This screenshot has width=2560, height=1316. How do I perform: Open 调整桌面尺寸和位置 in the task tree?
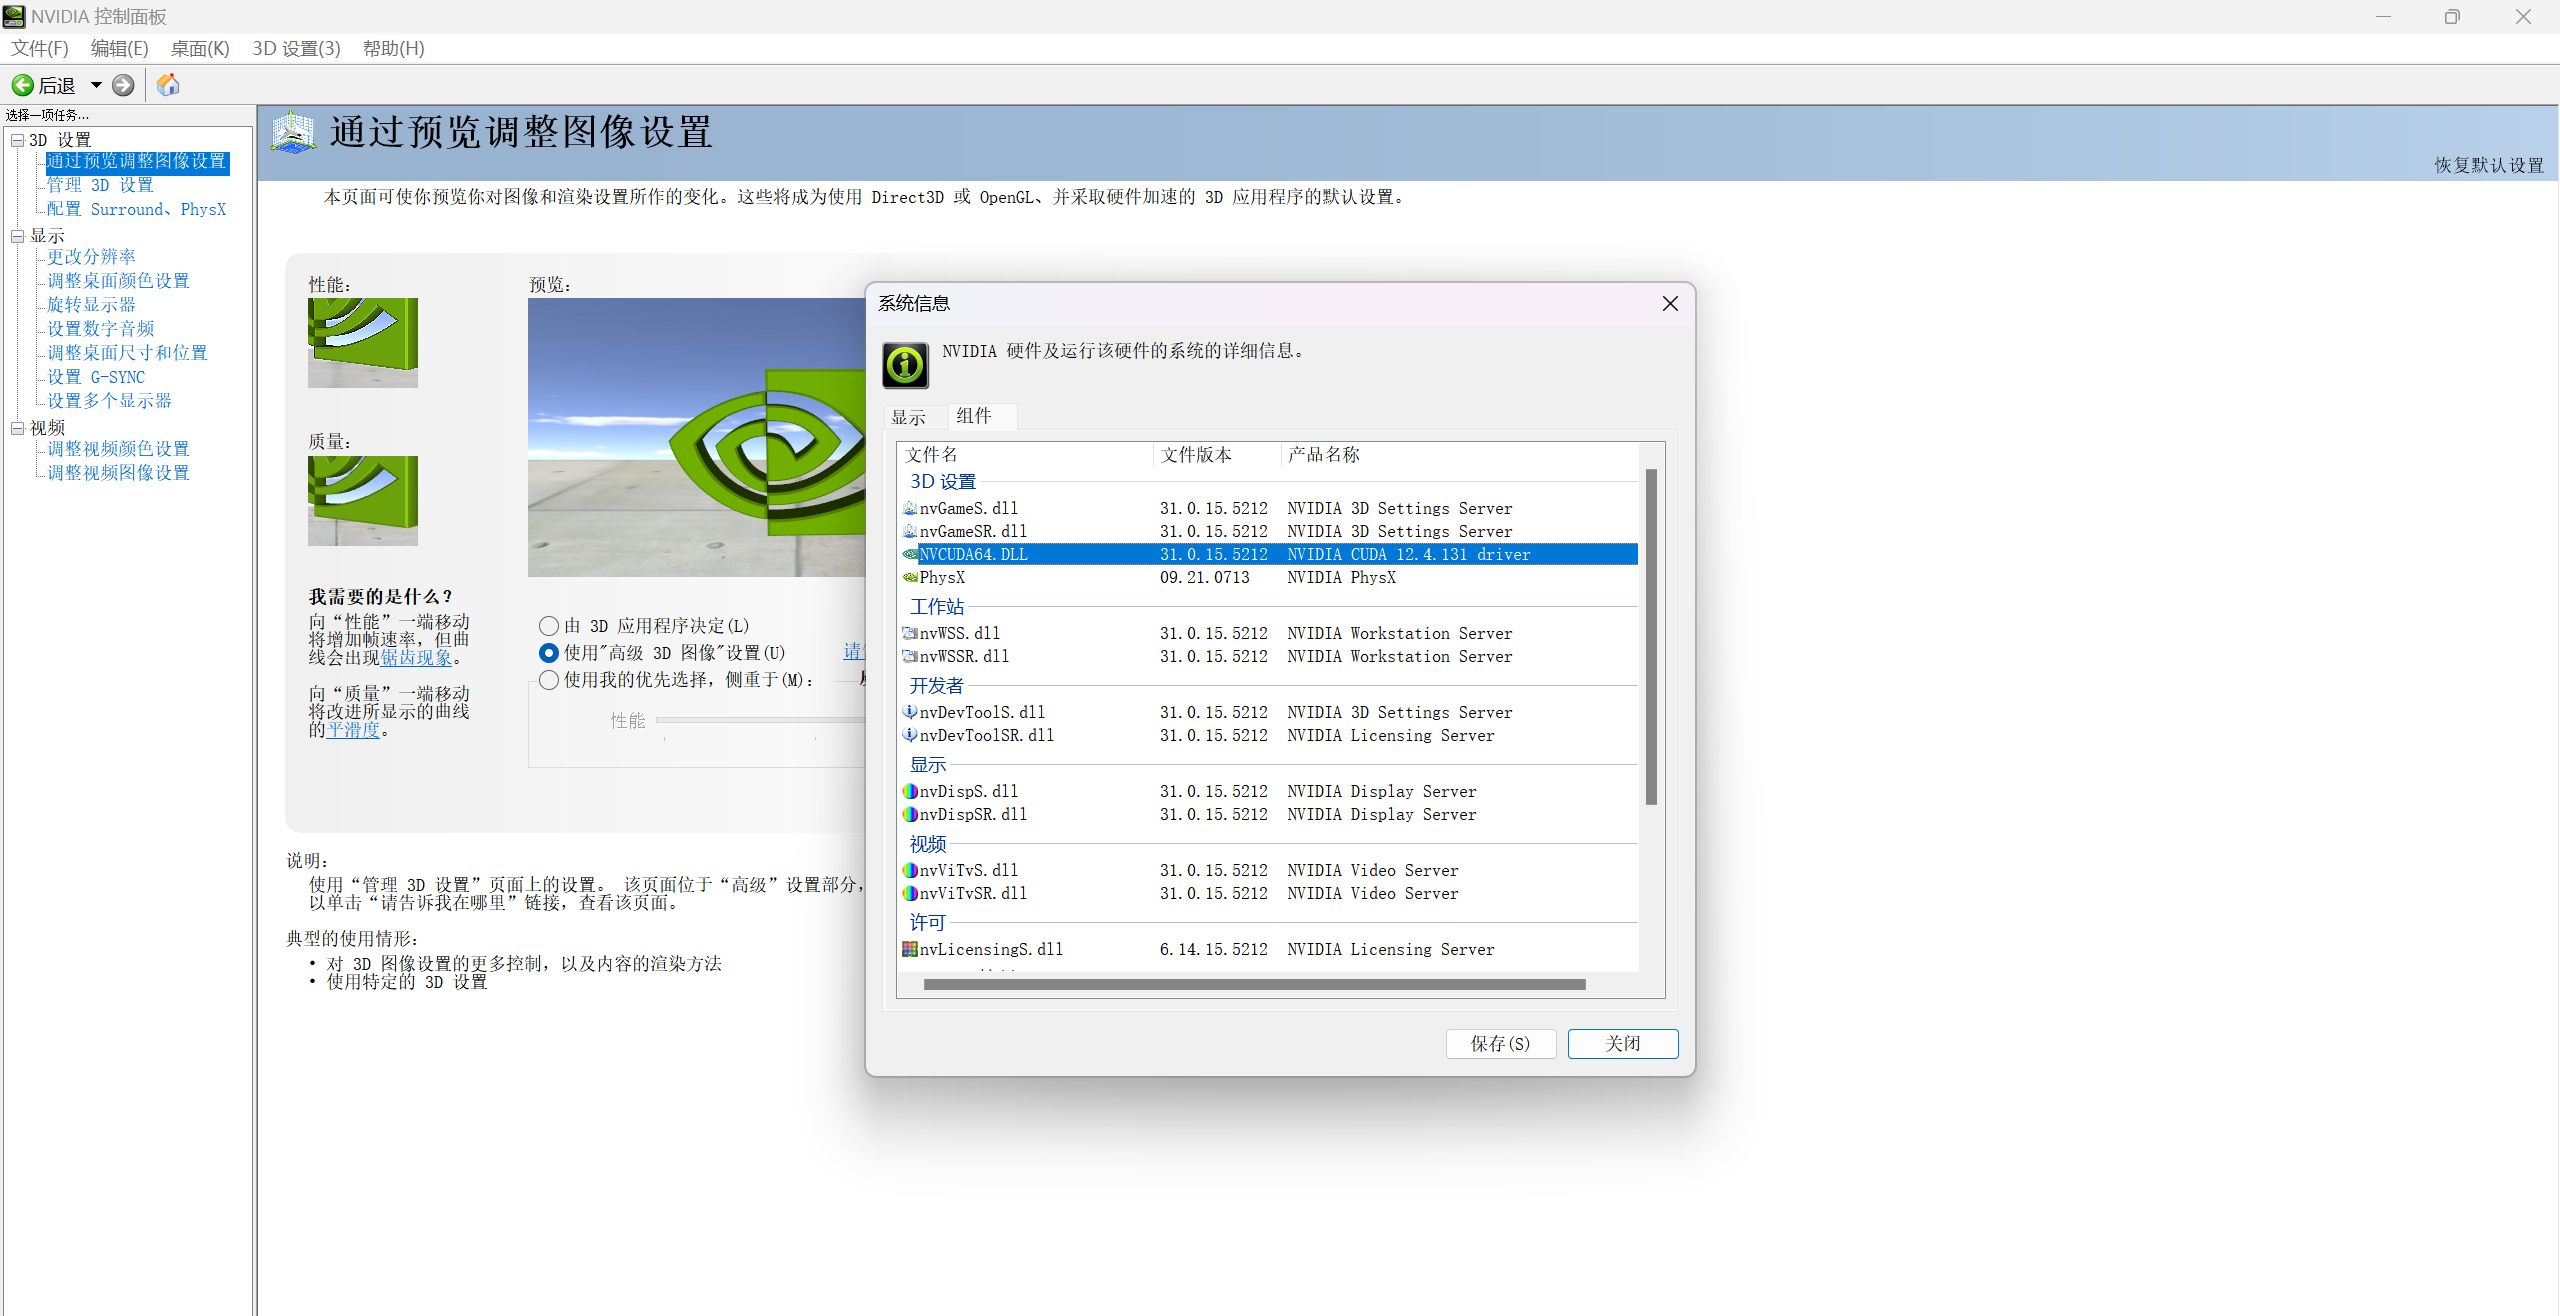click(x=127, y=353)
